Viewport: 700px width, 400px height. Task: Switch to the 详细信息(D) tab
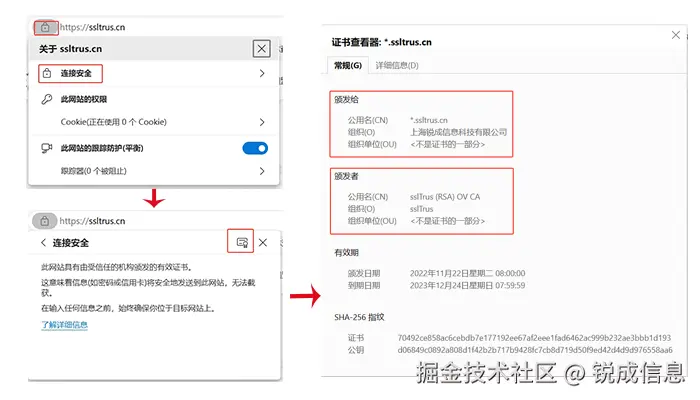397,66
